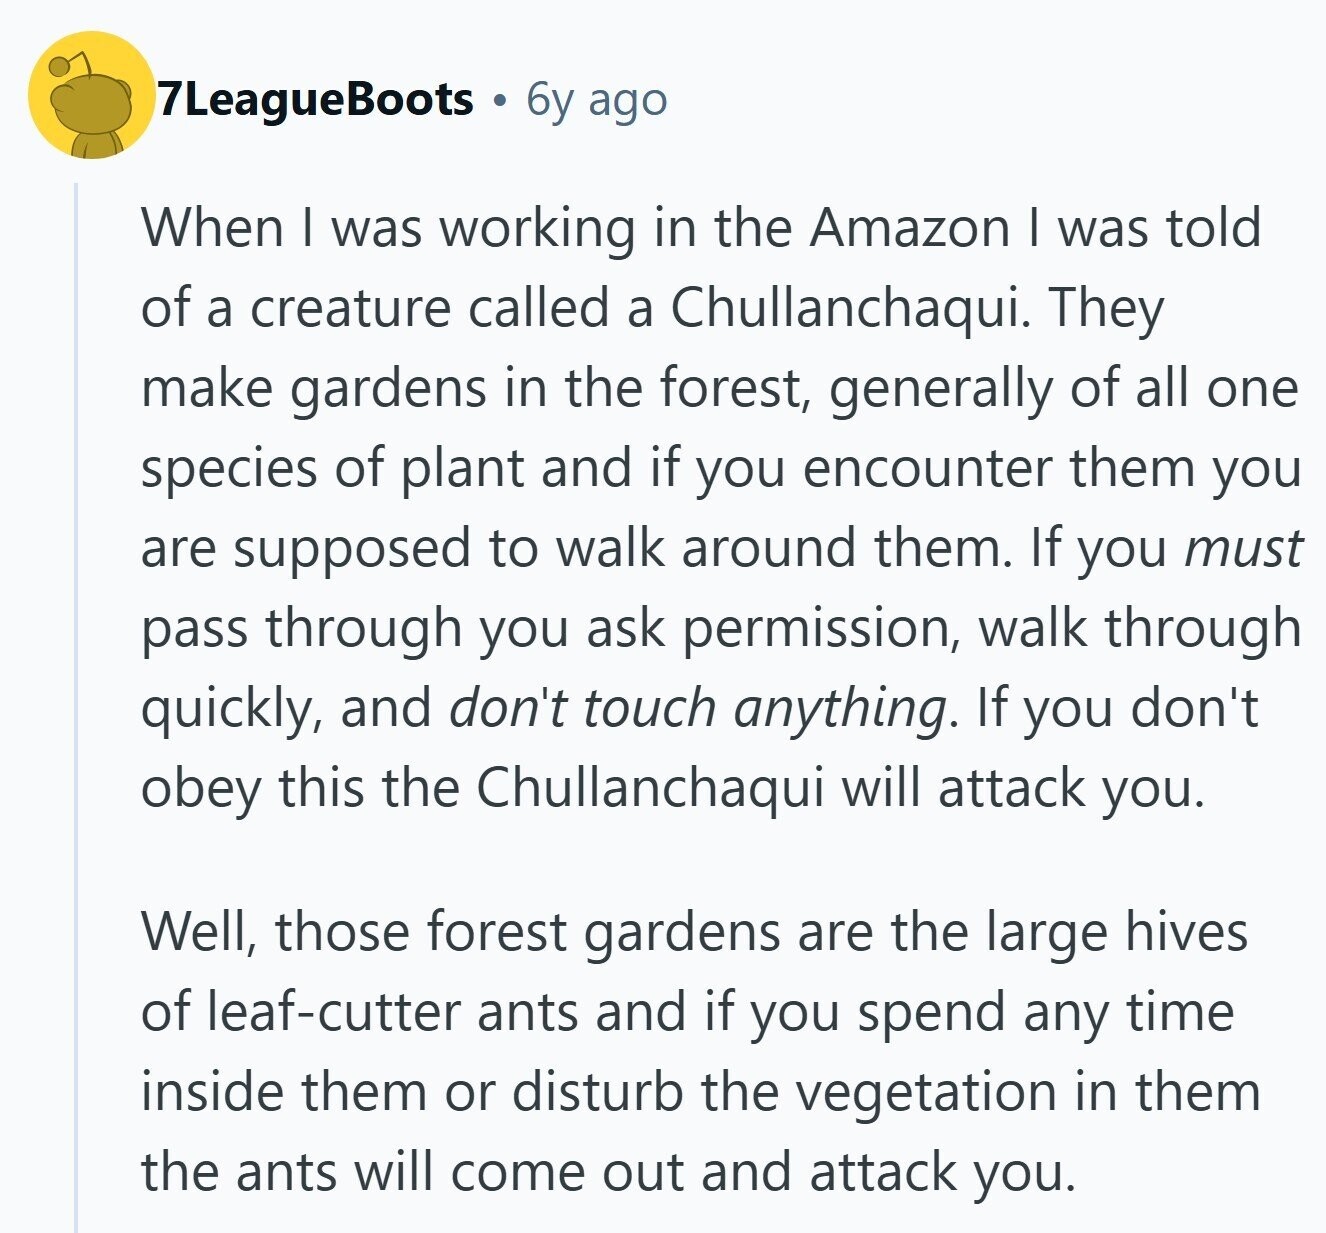
Task: Click the dot separator beside the username
Action: click(x=499, y=100)
